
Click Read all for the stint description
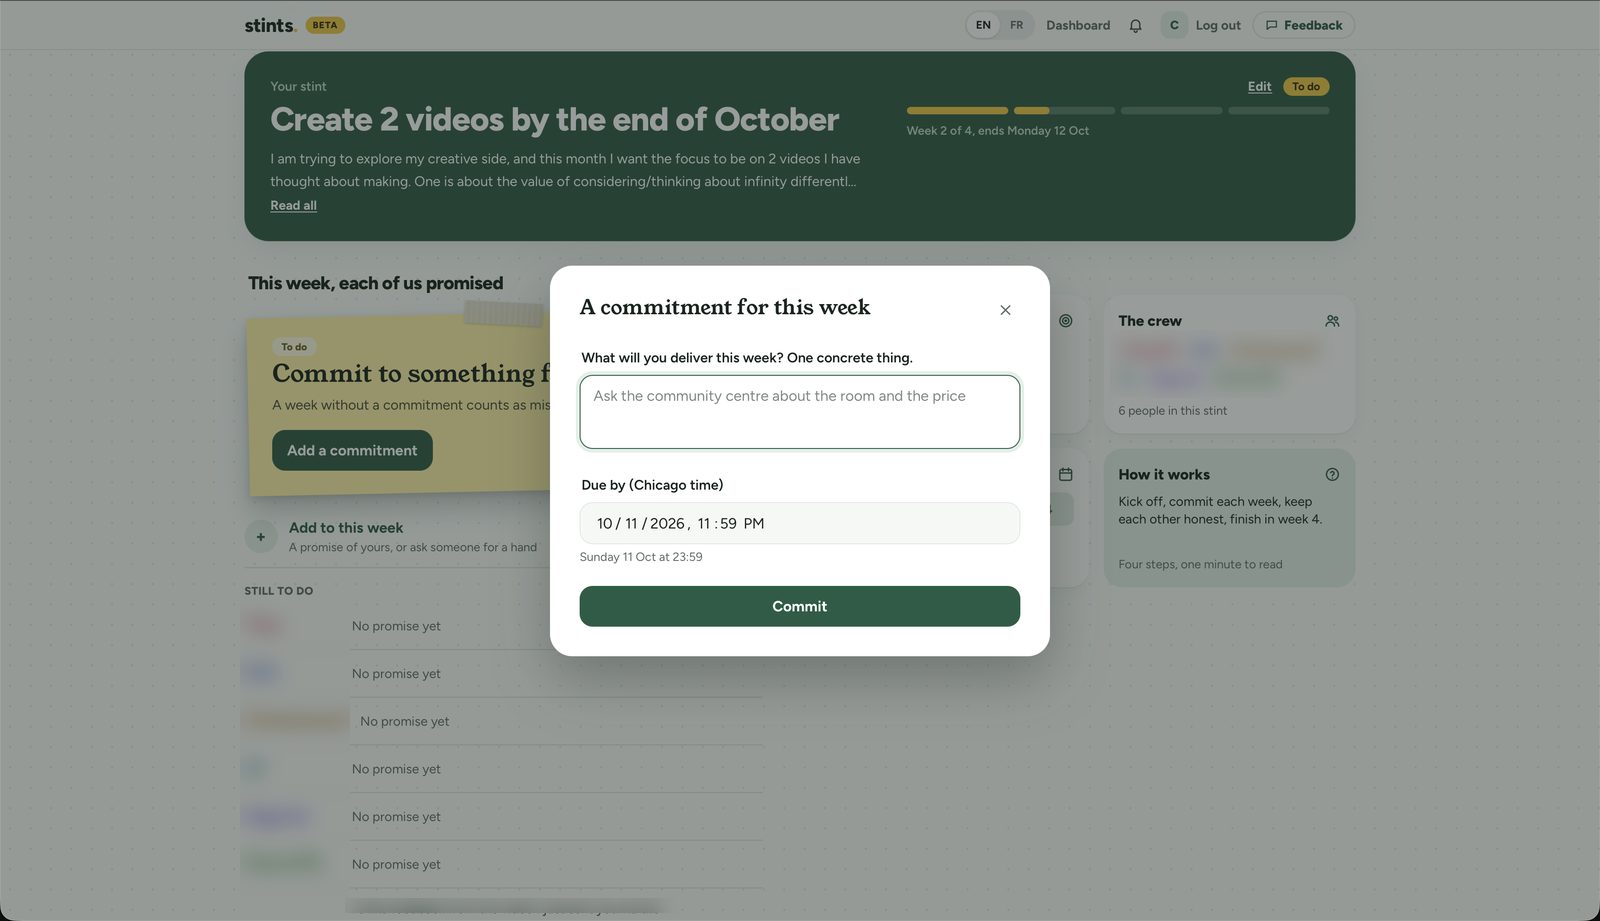point(293,205)
